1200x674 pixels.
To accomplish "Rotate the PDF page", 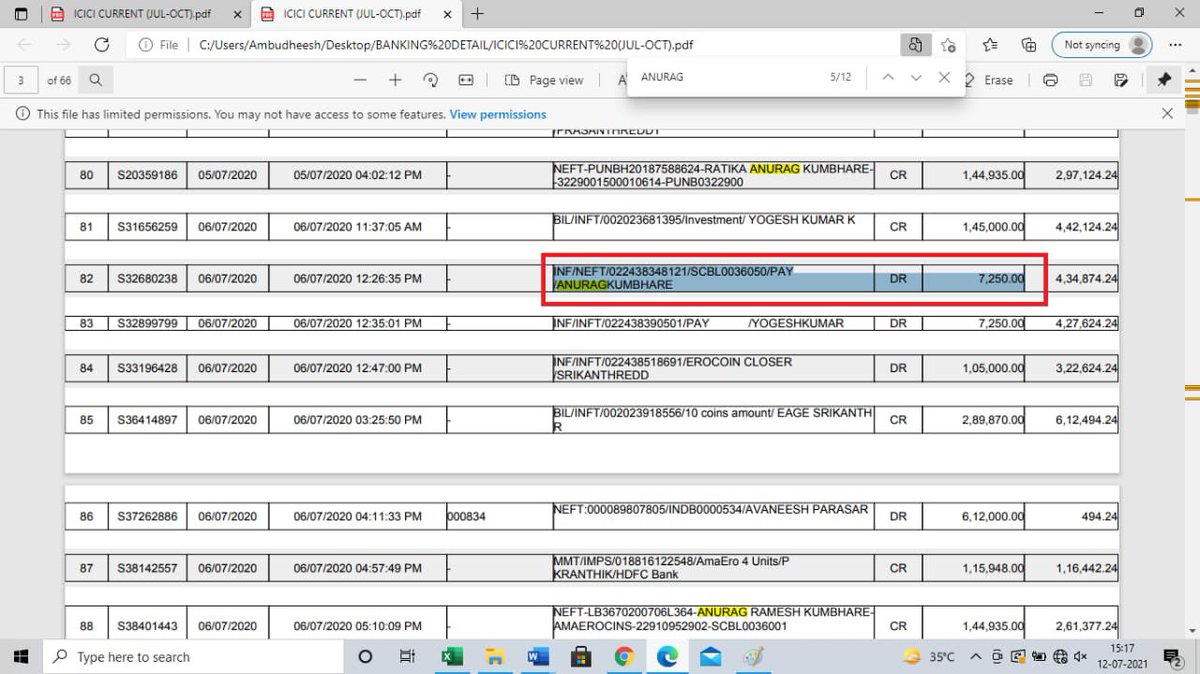I will click(x=431, y=80).
